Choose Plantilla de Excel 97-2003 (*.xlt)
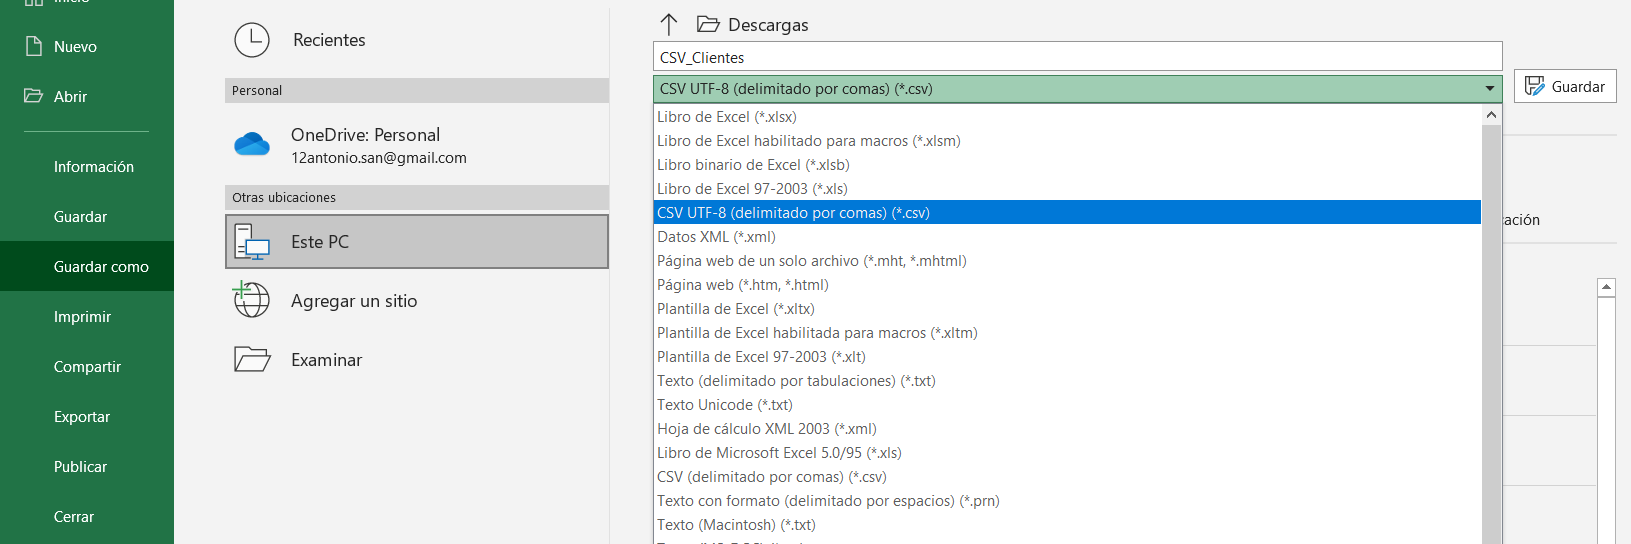The image size is (1631, 544). 1067,357
